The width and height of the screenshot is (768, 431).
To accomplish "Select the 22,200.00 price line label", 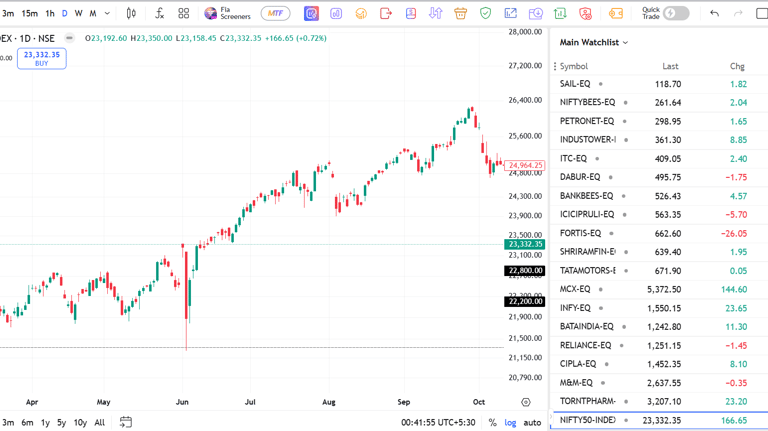I will tap(525, 301).
